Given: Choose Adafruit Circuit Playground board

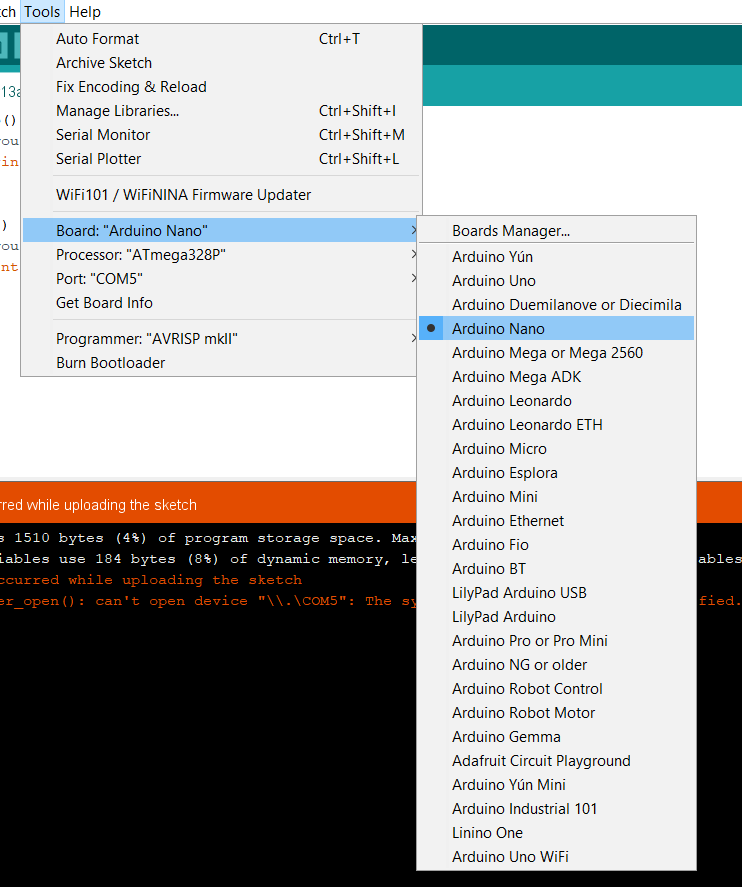Looking at the screenshot, I should click(x=556, y=761).
